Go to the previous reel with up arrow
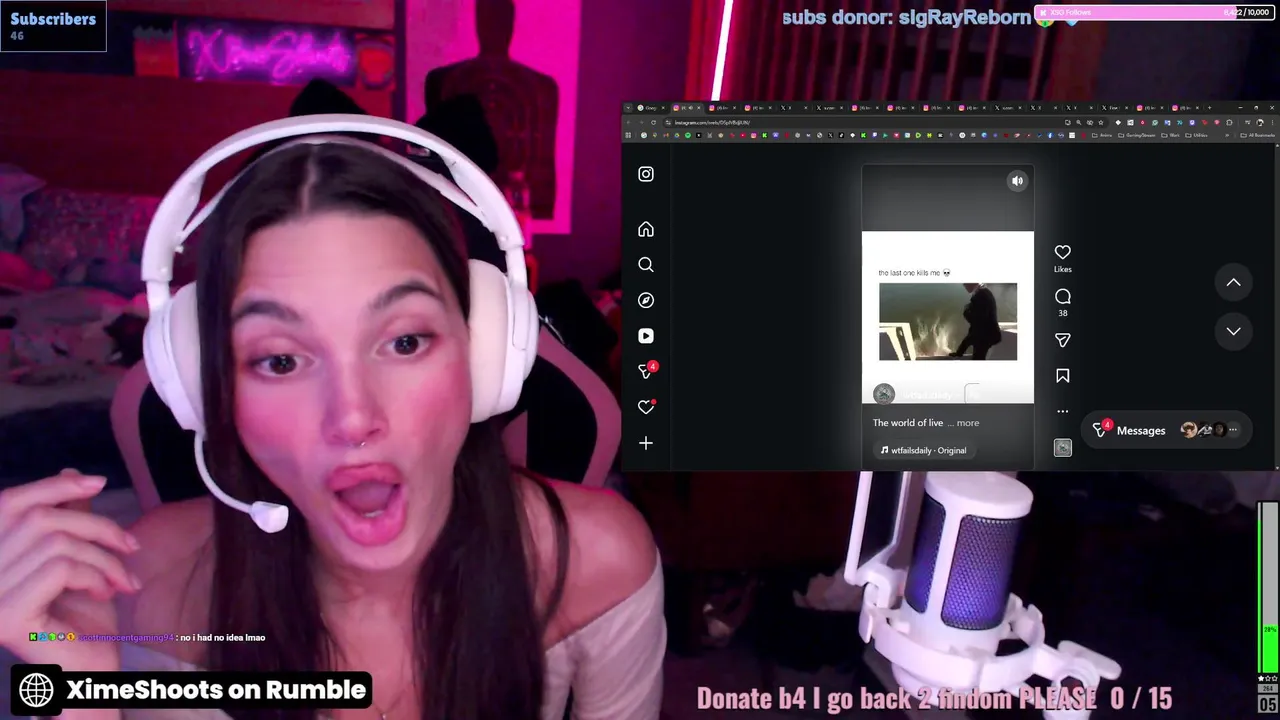 coord(1234,283)
